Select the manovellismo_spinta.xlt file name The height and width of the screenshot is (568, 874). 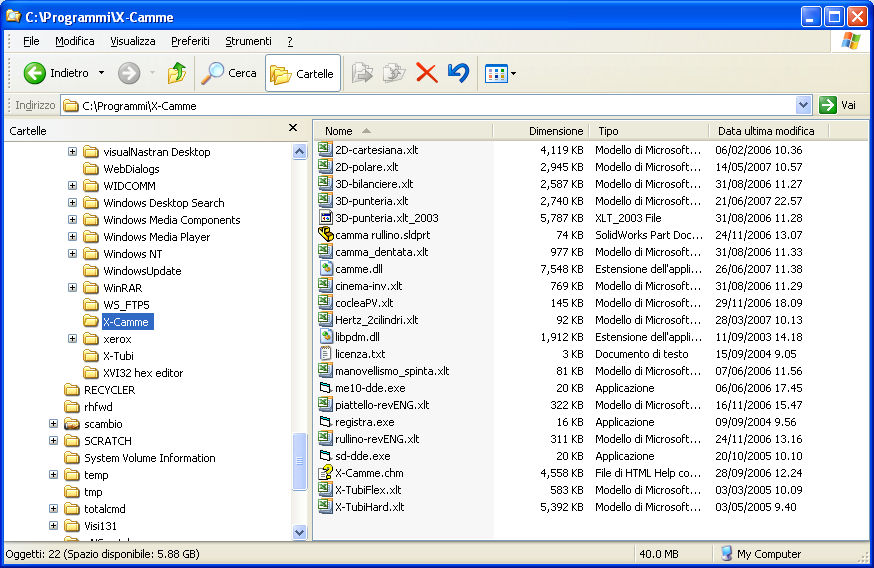[392, 371]
